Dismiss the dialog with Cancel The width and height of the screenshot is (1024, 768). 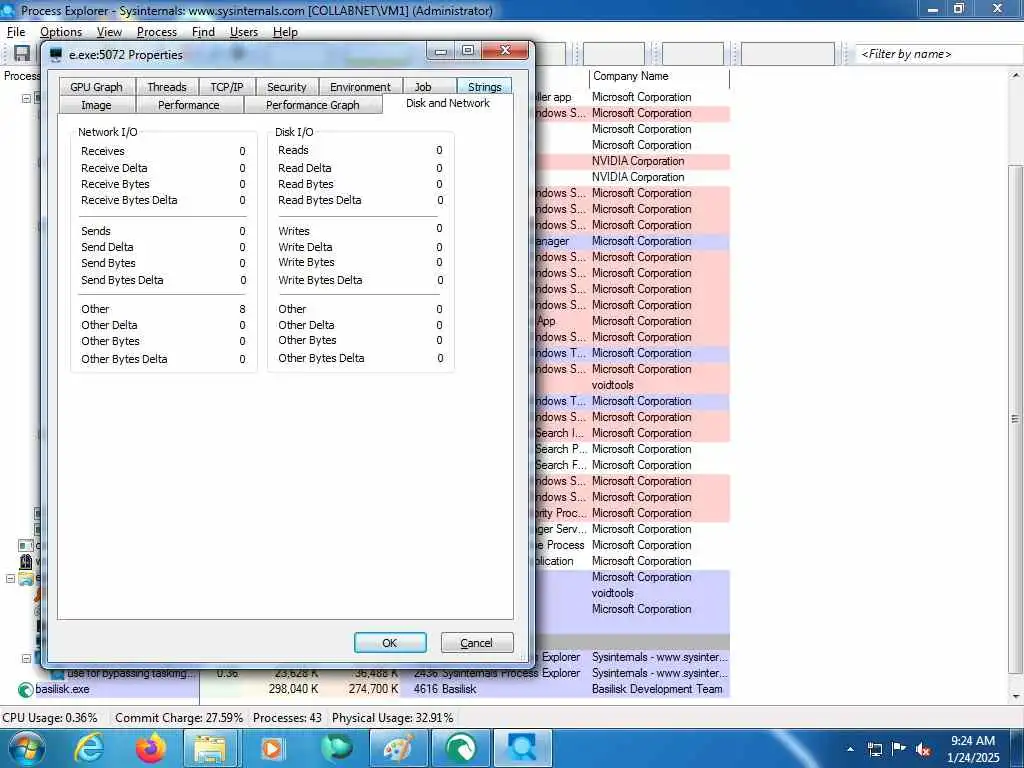477,643
